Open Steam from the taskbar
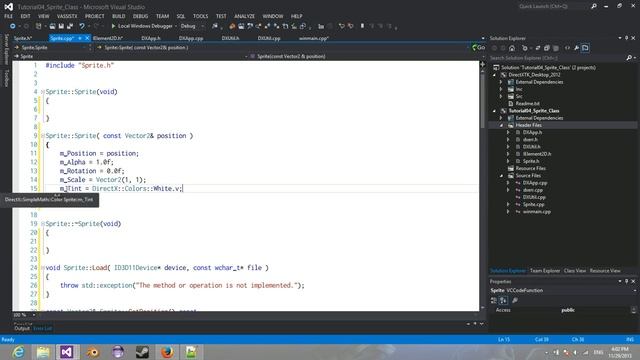The height and width of the screenshot is (360, 640). point(142,352)
